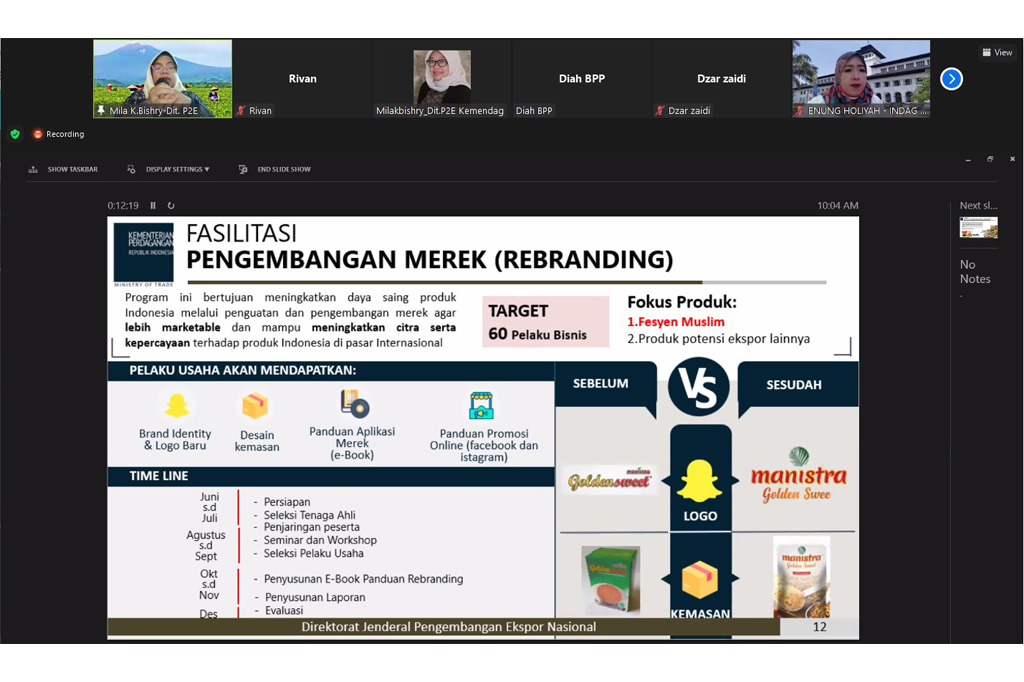The image size is (1024, 682).
Task: Click the new manistra pouch packaging image
Action: click(801, 577)
